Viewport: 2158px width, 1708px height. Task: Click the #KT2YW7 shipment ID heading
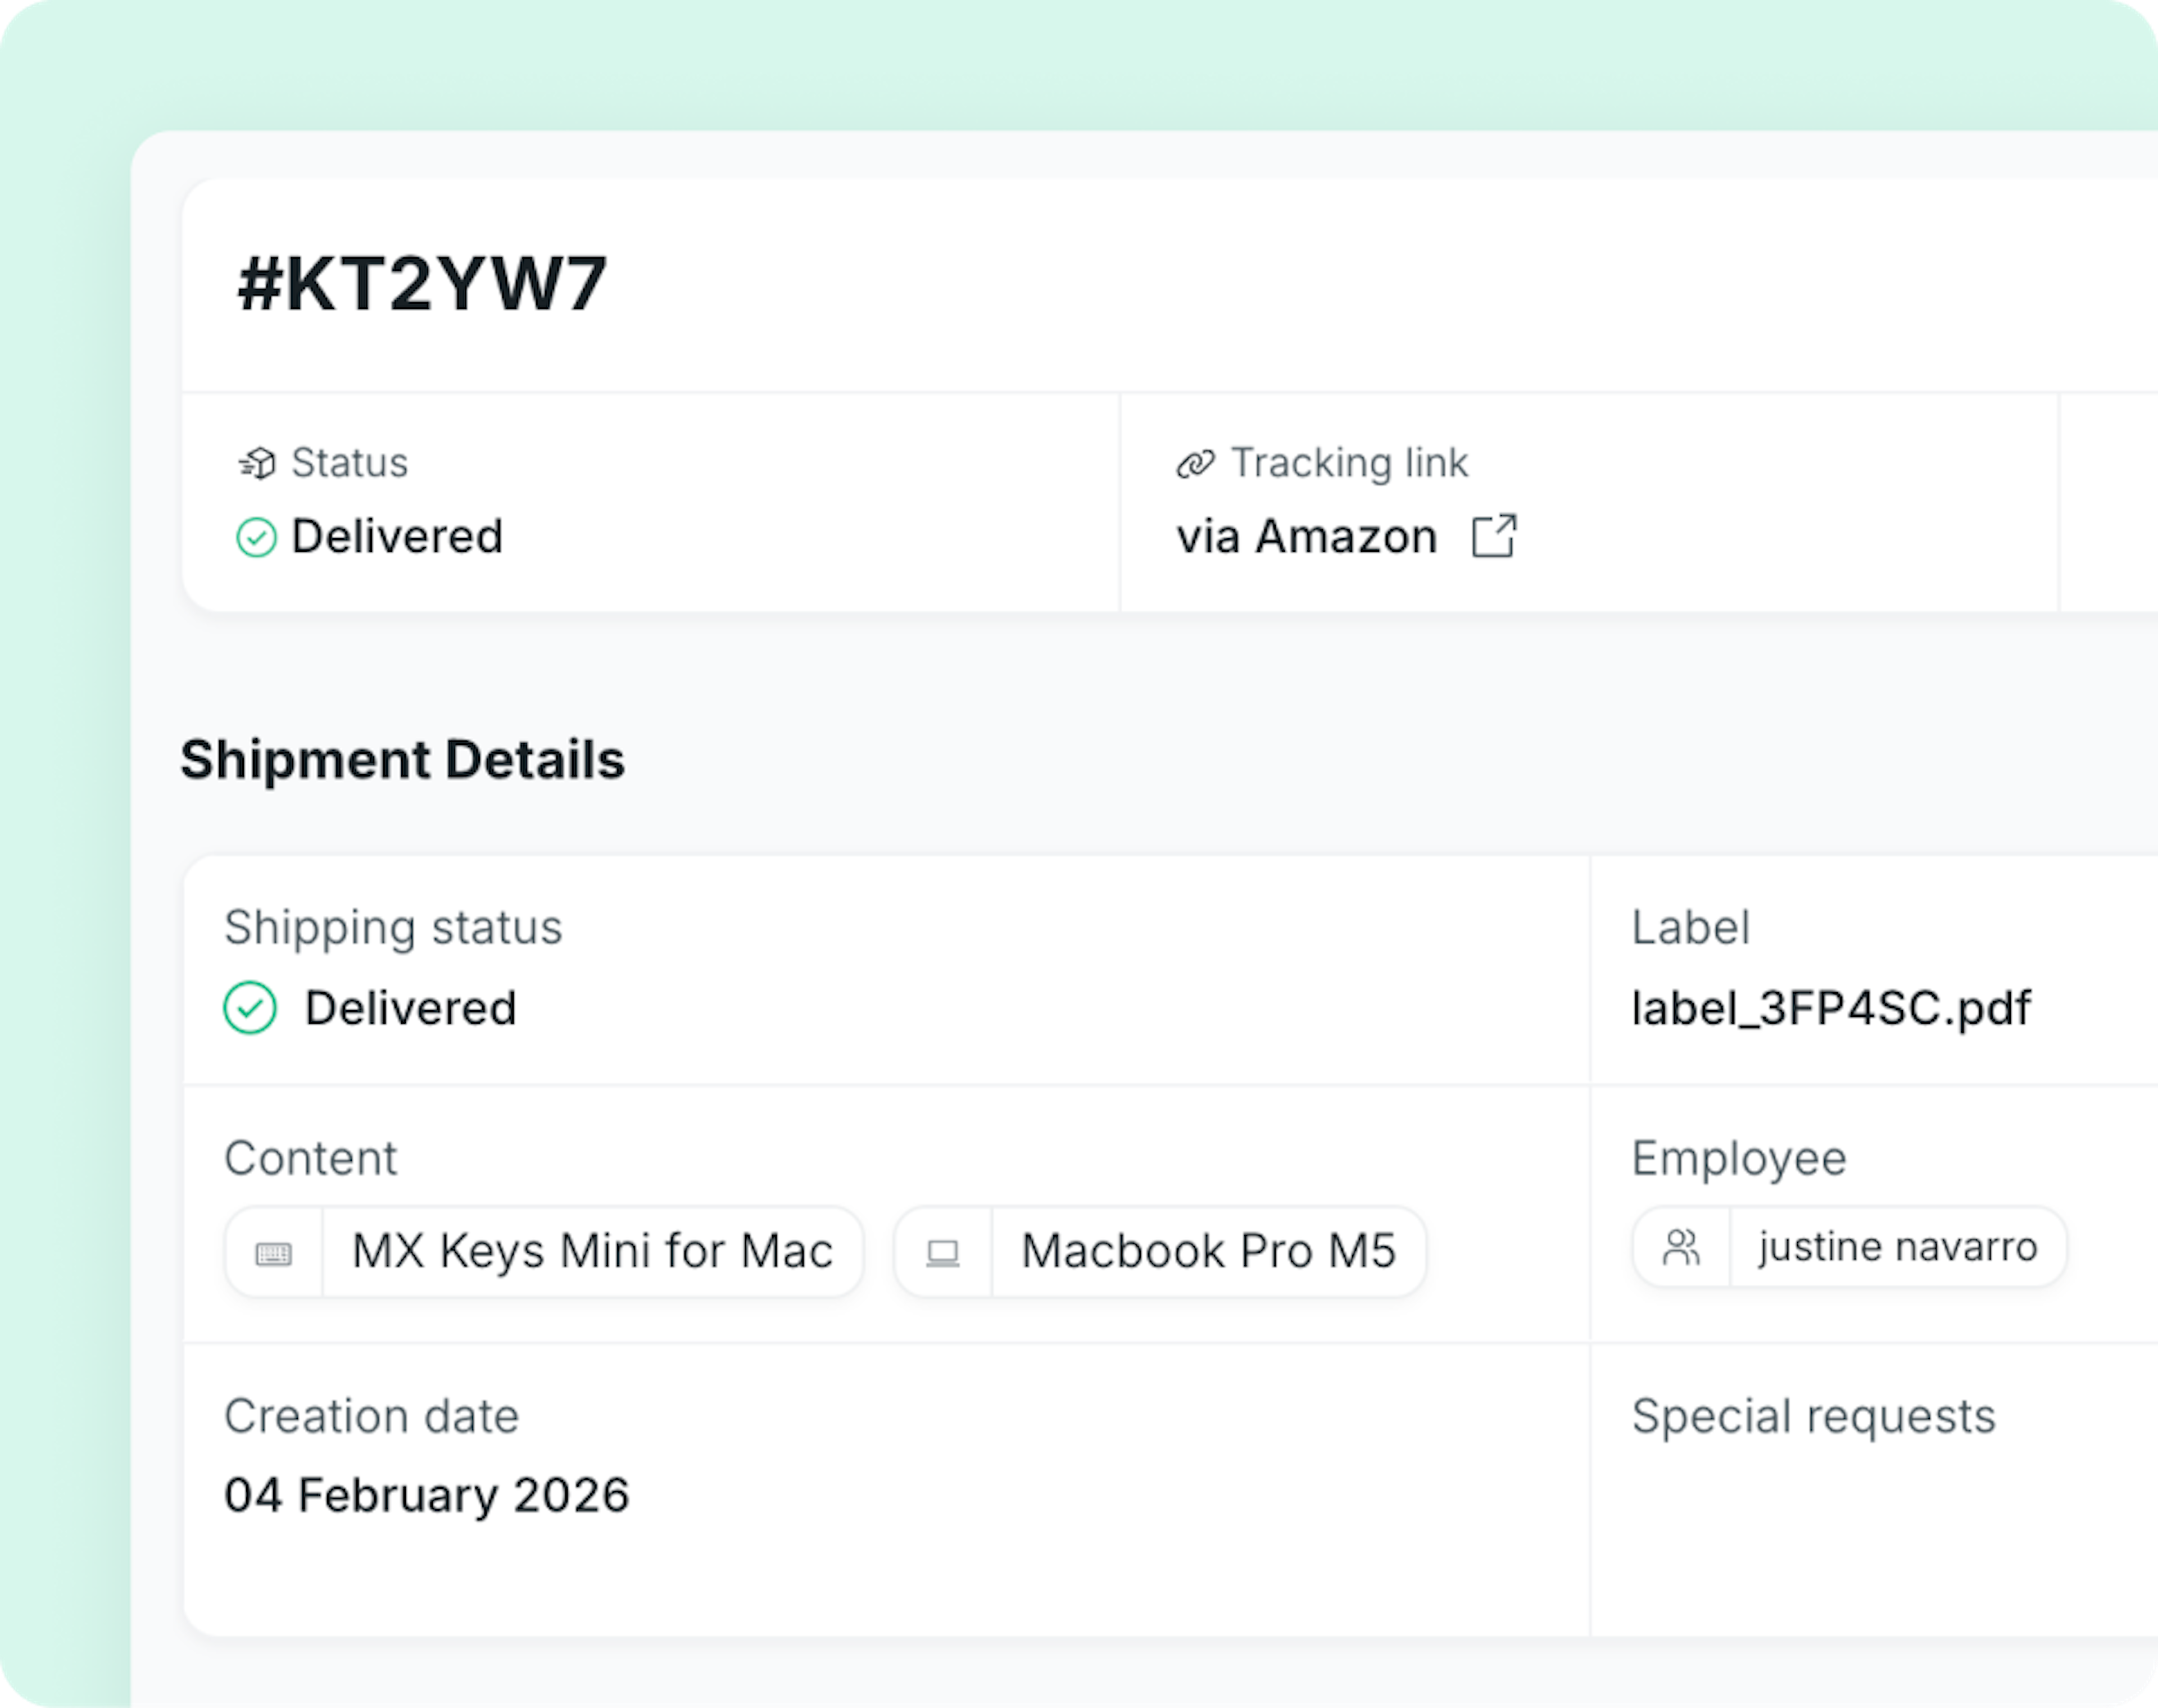coord(422,284)
